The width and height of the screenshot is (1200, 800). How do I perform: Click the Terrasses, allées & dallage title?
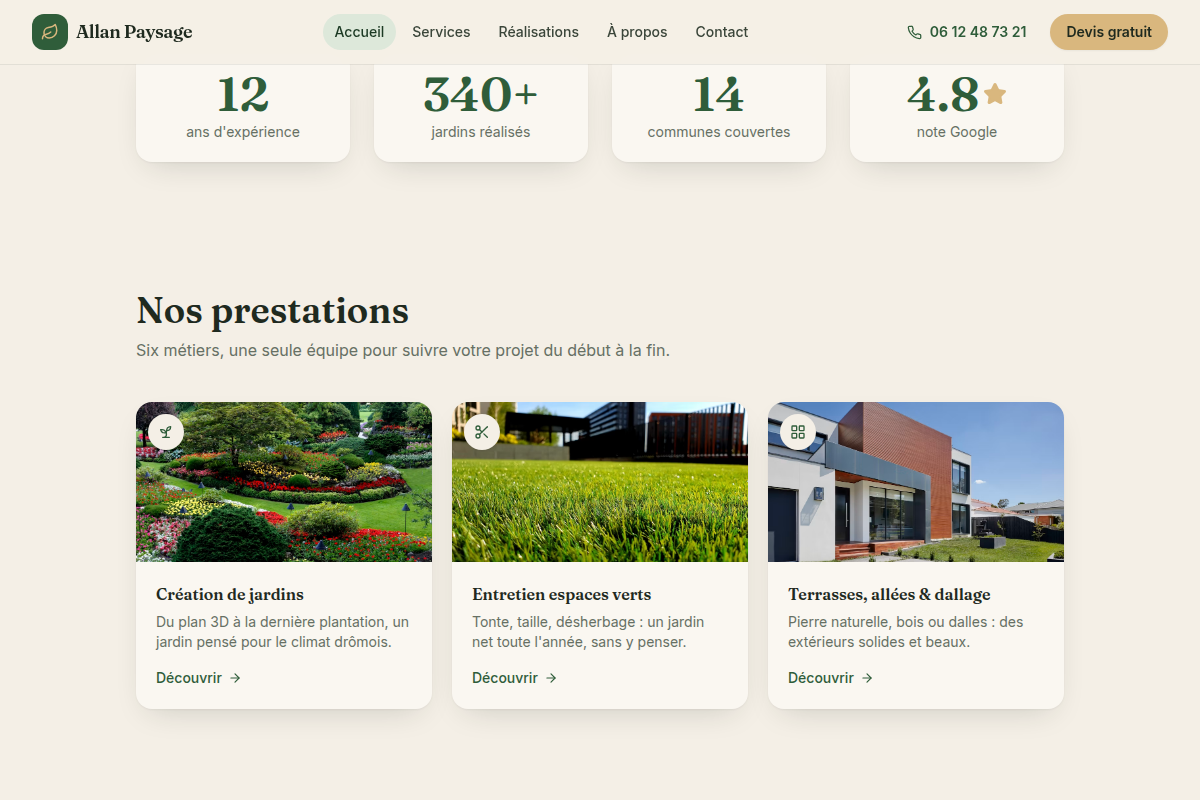tap(889, 595)
